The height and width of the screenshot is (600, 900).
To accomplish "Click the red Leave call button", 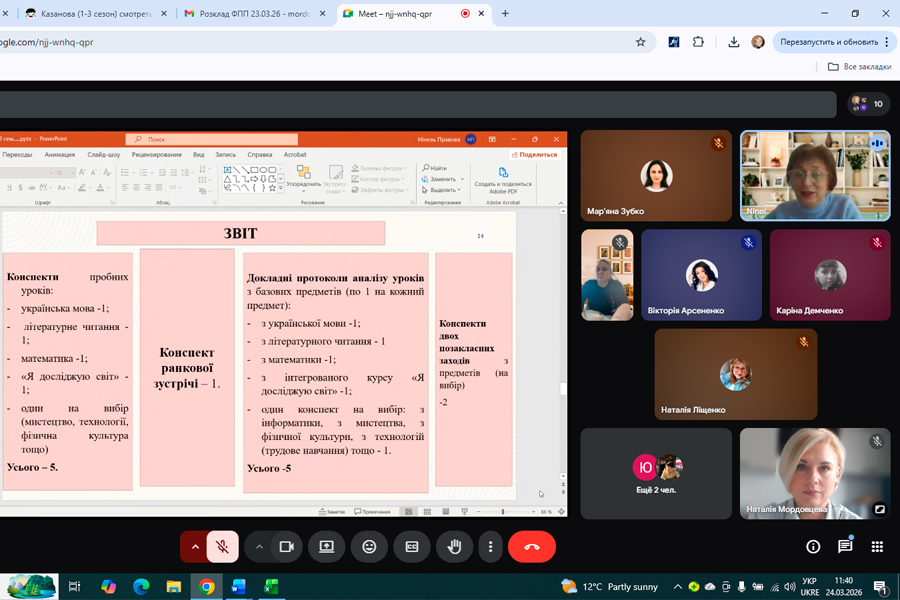I will coord(531,547).
